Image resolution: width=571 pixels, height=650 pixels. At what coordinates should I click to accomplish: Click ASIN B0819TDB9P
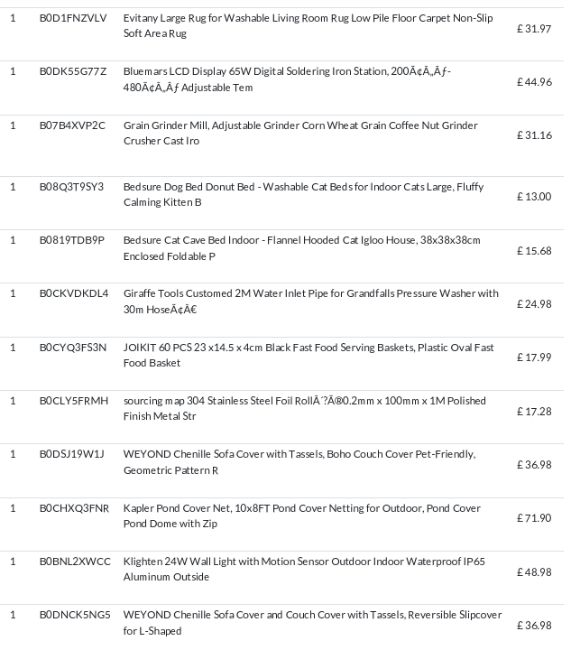click(x=72, y=240)
